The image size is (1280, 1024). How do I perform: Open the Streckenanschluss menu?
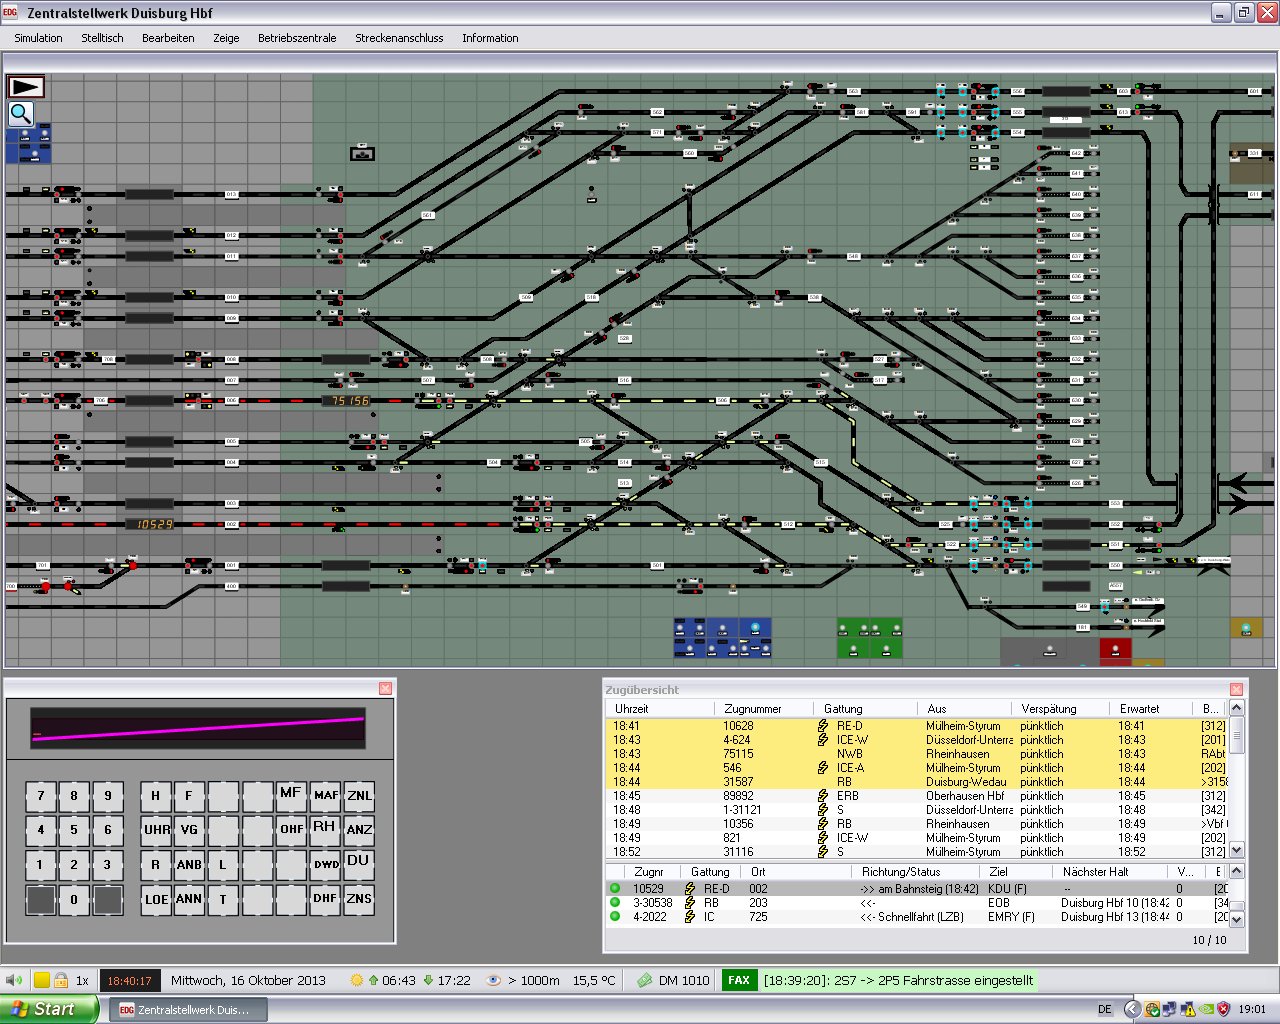pos(399,38)
